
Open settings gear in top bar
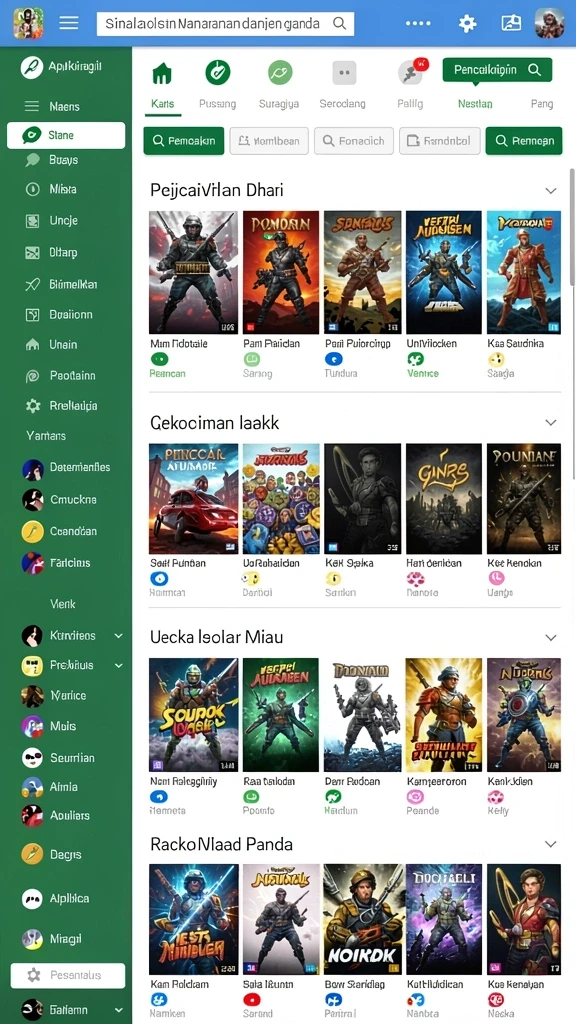tap(467, 24)
